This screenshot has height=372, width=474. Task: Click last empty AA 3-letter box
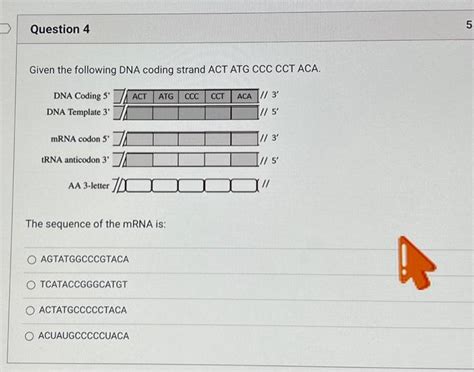click(x=244, y=186)
